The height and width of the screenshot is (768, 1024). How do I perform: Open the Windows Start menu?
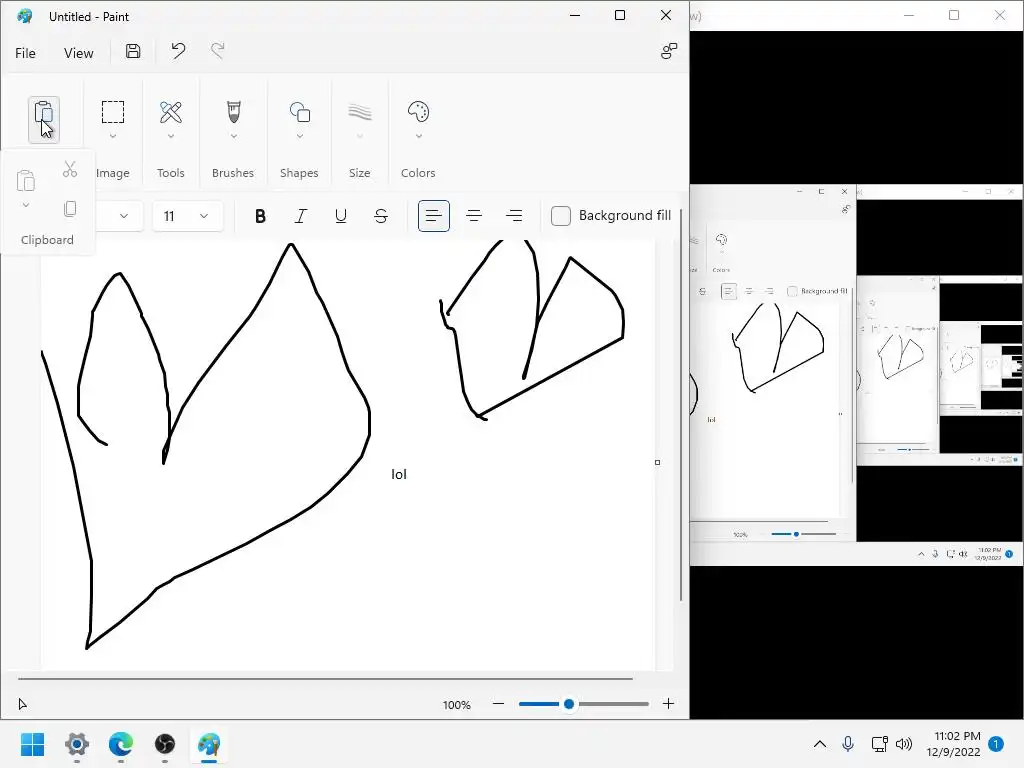pyautogui.click(x=33, y=744)
